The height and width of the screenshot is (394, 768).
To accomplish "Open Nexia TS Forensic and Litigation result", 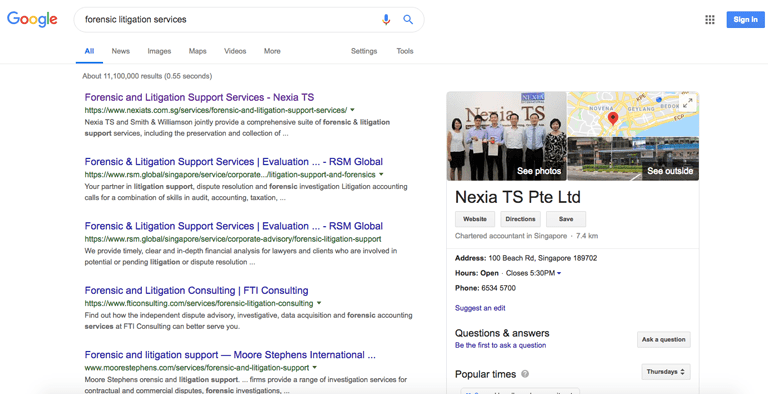I will [x=199, y=97].
